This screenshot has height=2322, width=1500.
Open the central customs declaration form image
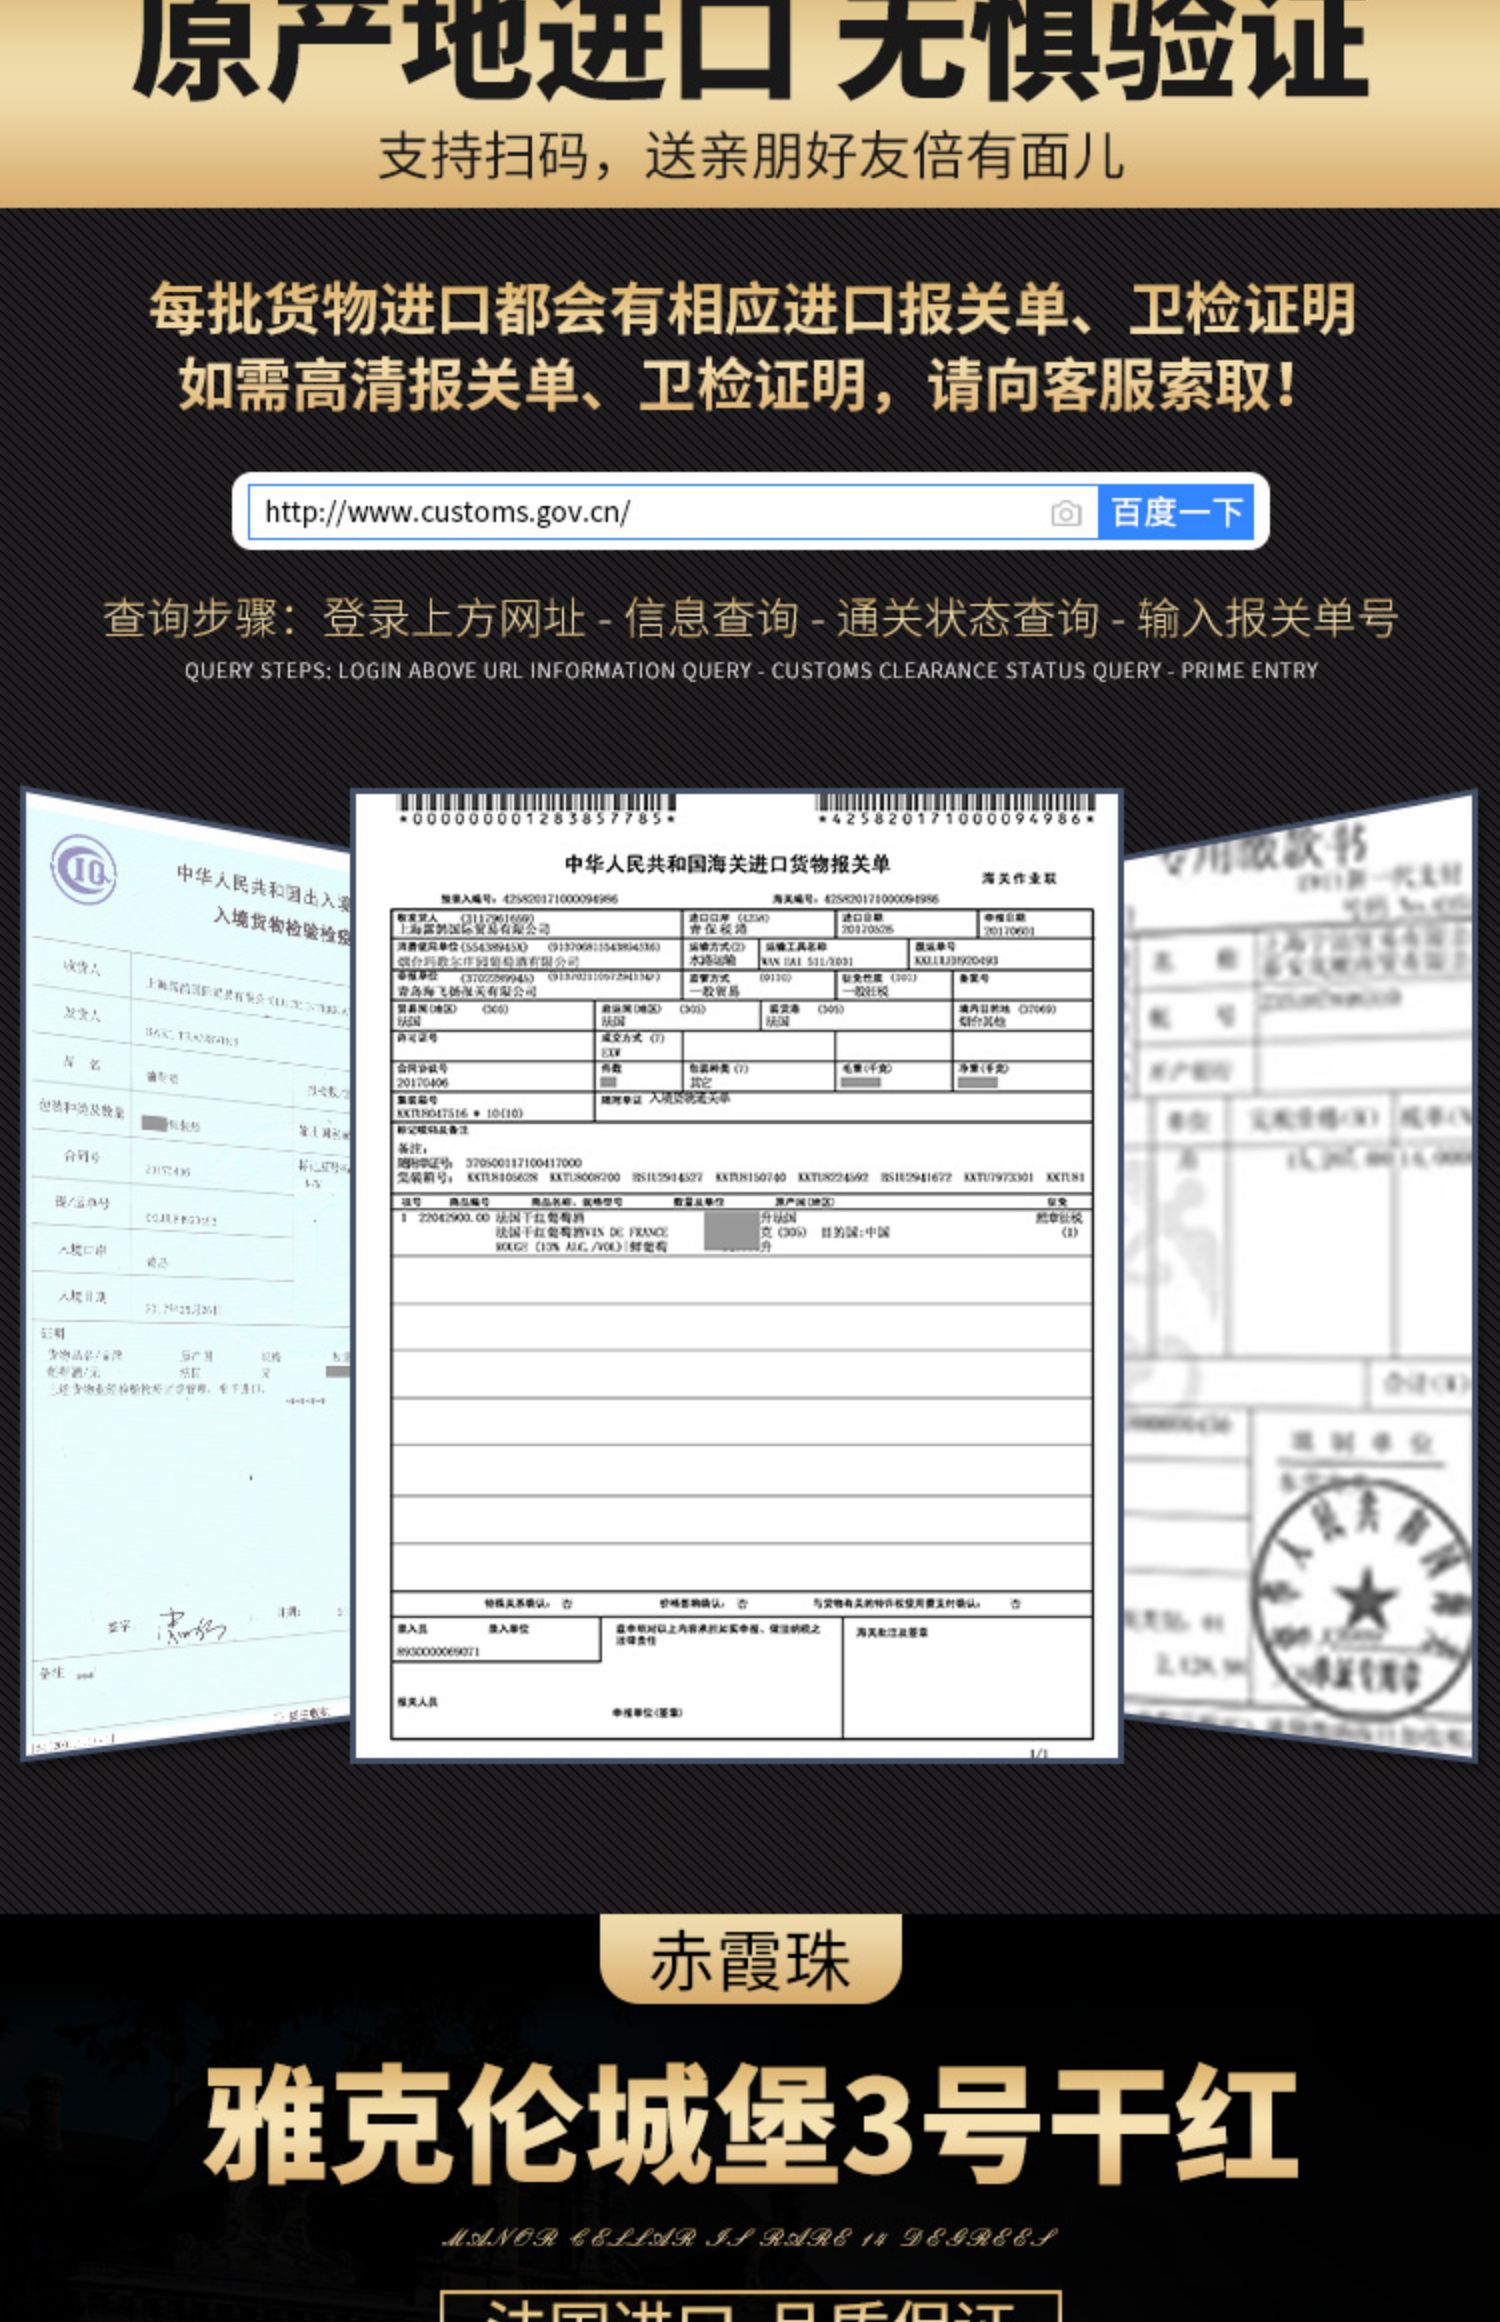click(737, 1276)
